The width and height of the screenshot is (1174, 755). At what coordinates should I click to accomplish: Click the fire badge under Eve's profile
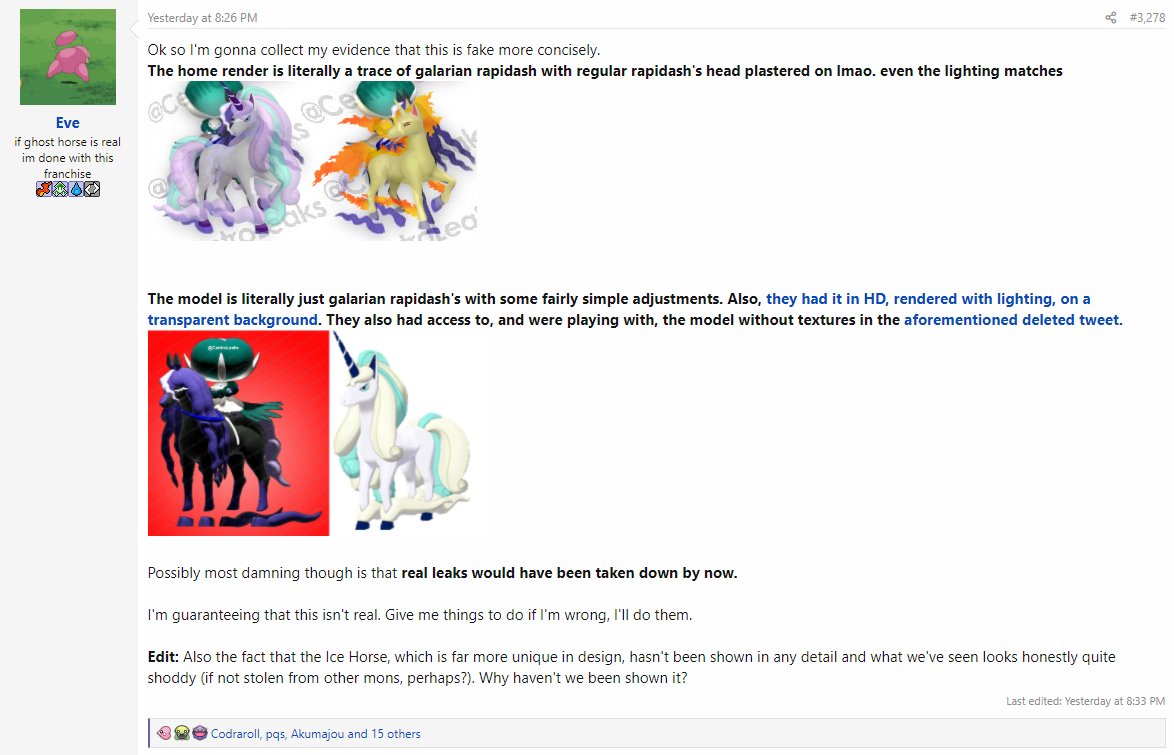[x=43, y=189]
